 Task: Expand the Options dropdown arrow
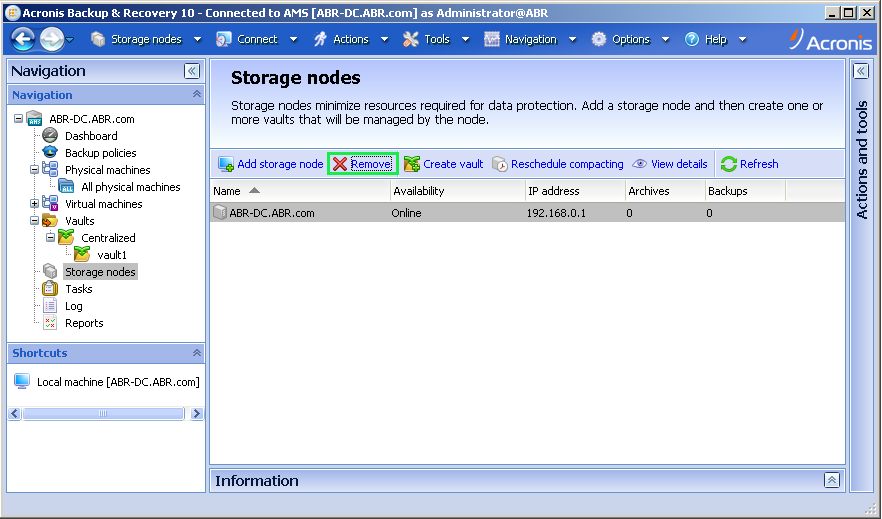pos(665,39)
